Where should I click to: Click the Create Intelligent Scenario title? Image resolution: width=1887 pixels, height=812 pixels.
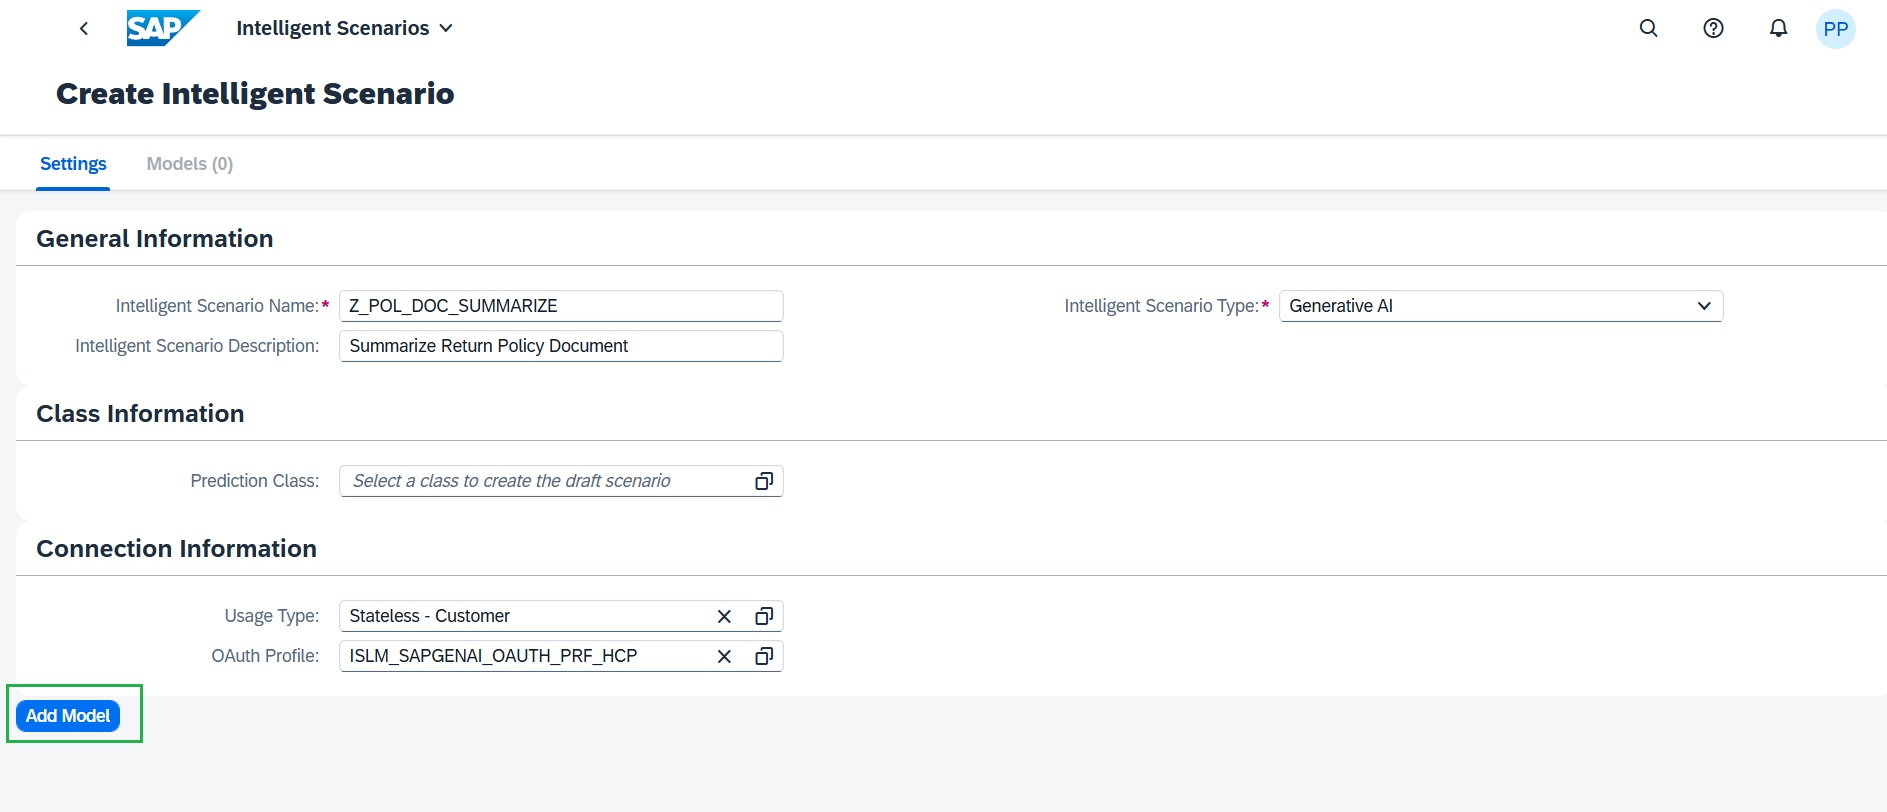[255, 94]
